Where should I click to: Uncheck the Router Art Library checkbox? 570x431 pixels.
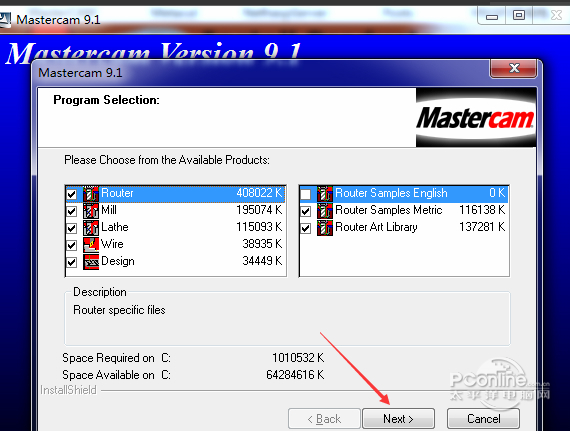306,228
